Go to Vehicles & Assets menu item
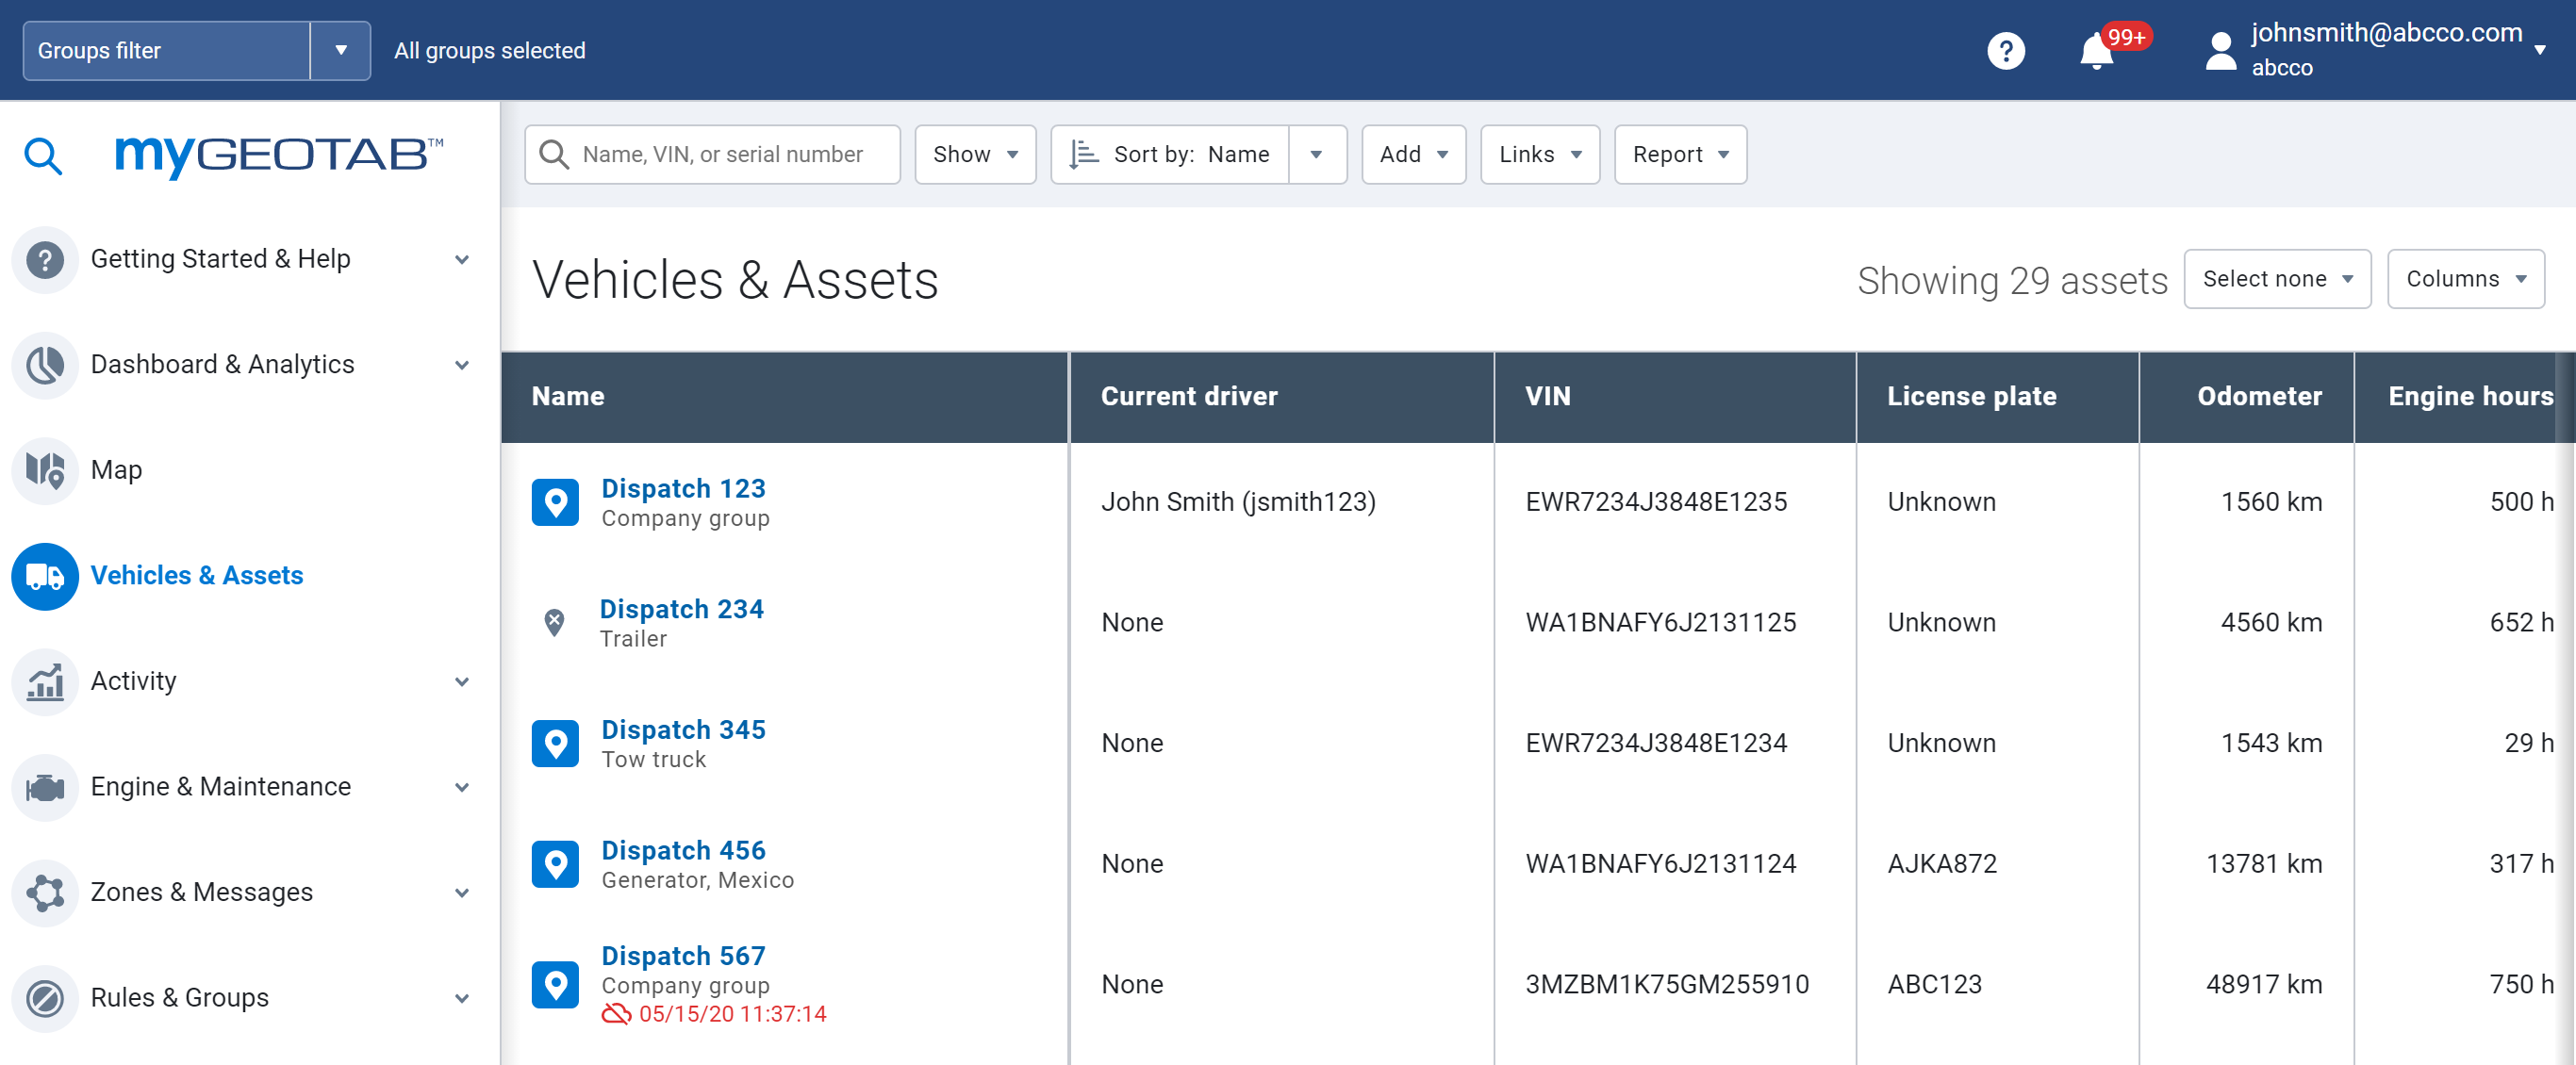Image resolution: width=2576 pixels, height=1065 pixels. [x=196, y=575]
